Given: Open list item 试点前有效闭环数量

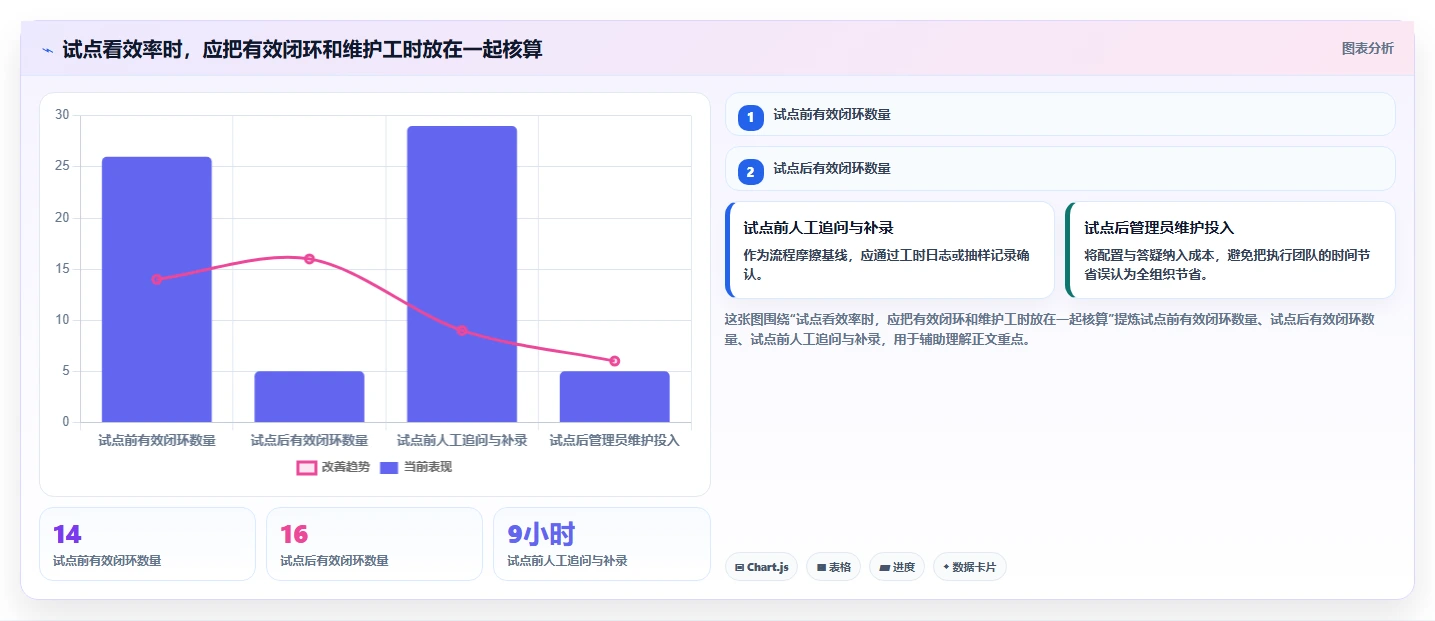Looking at the screenshot, I should tap(1060, 114).
